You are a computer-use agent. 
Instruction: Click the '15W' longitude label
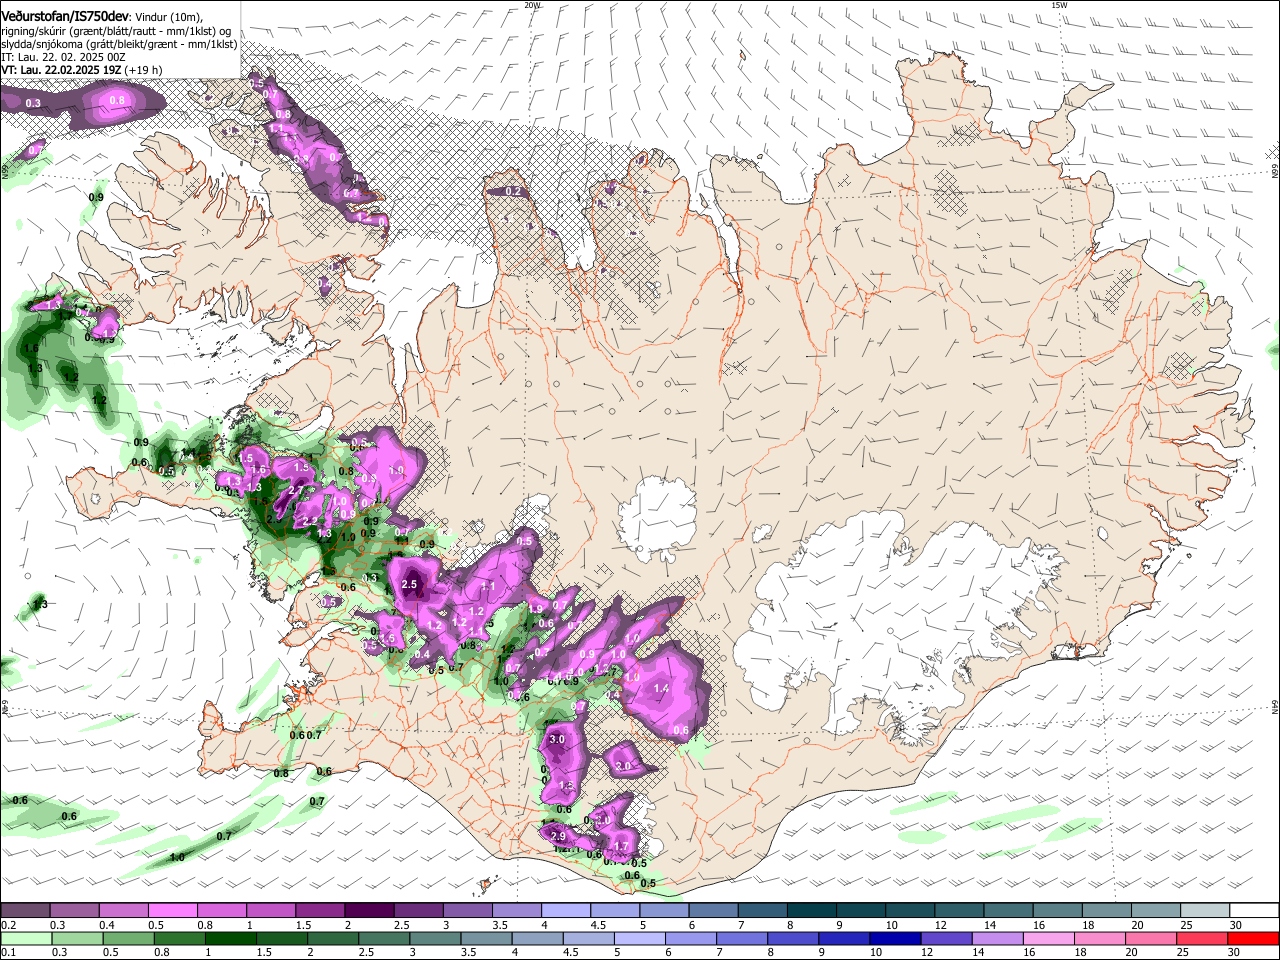click(x=1060, y=5)
